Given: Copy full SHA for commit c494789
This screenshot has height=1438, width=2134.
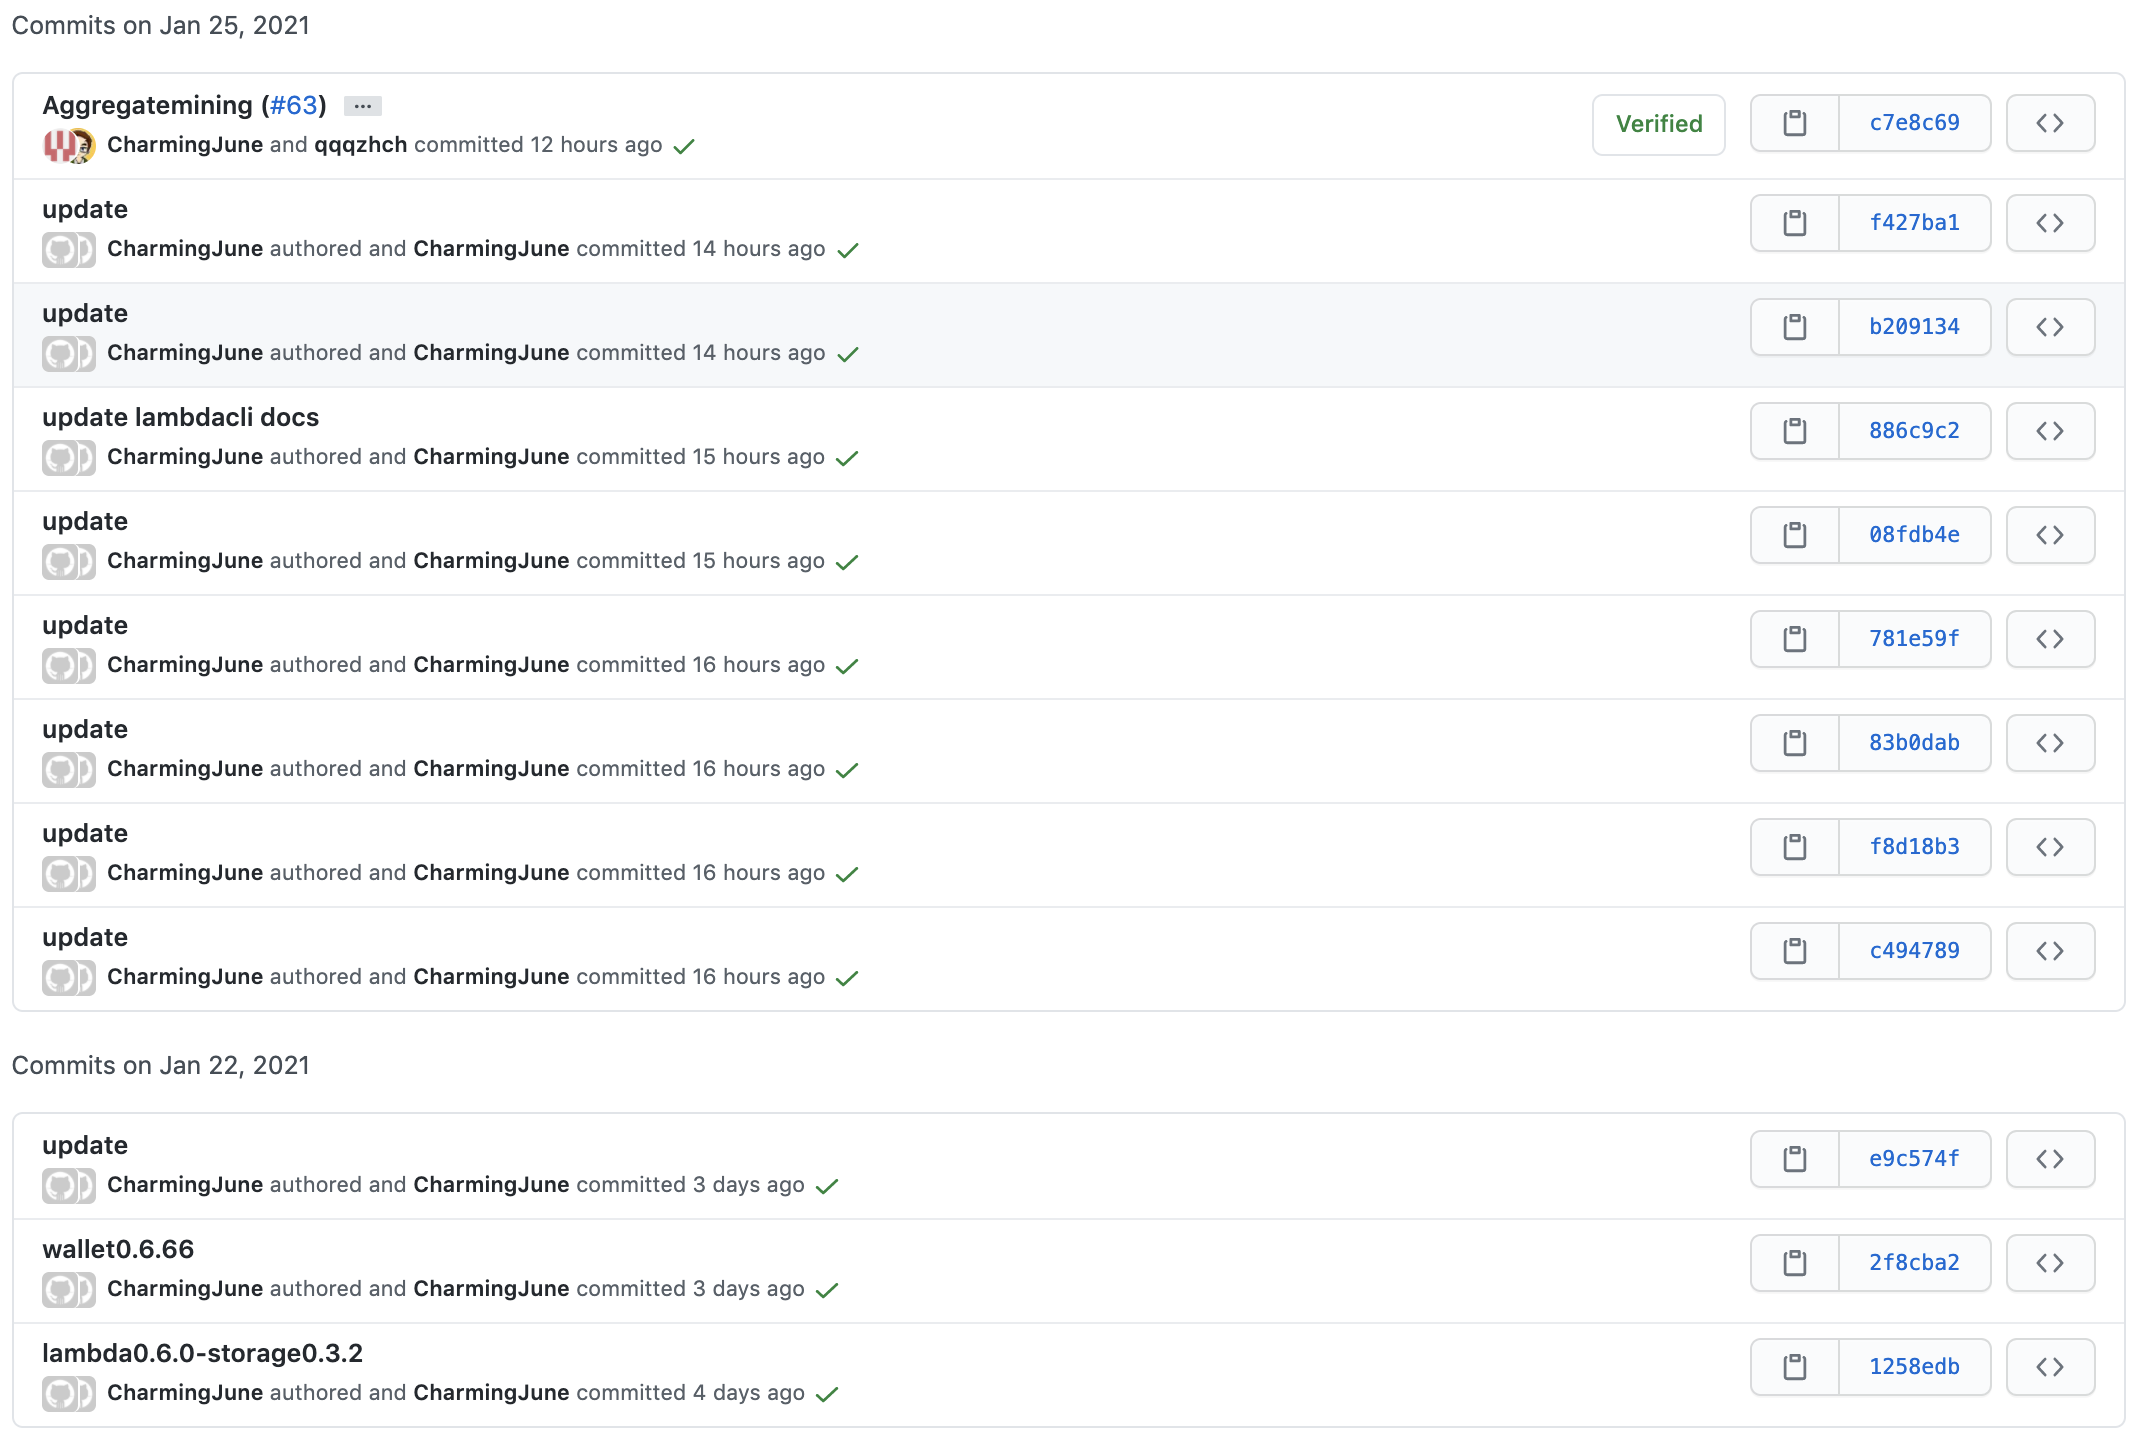Looking at the screenshot, I should click(1795, 951).
